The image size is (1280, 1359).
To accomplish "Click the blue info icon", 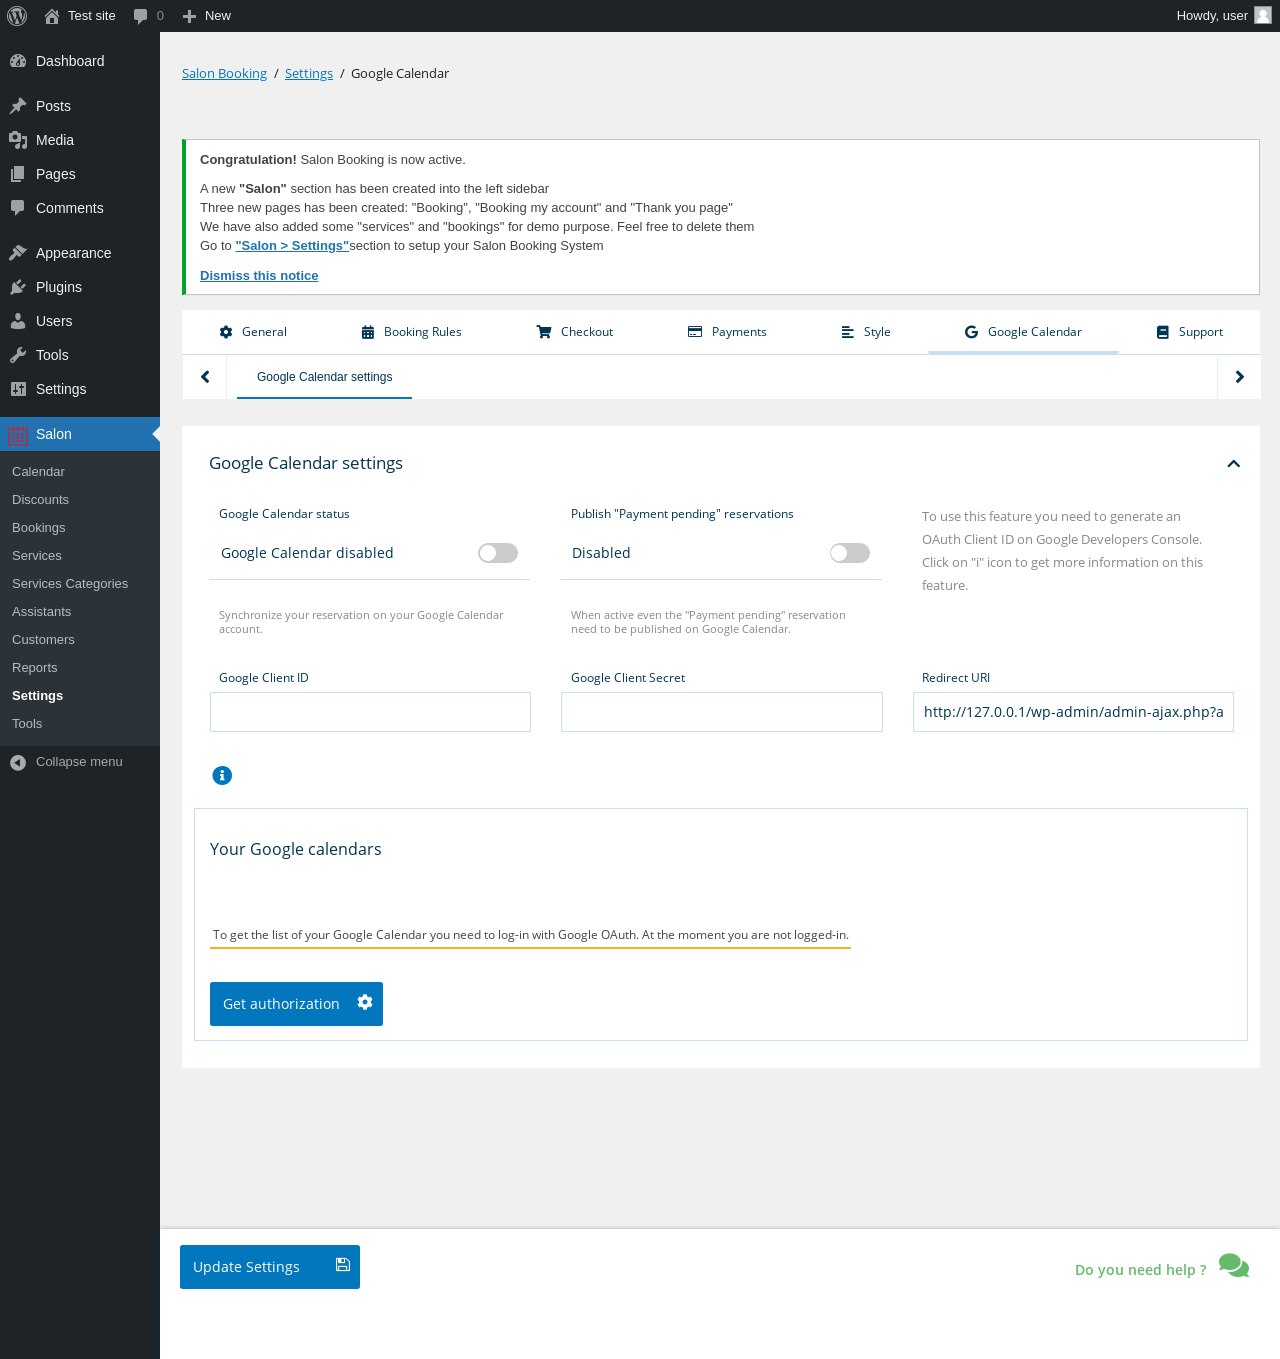I will (x=222, y=775).
